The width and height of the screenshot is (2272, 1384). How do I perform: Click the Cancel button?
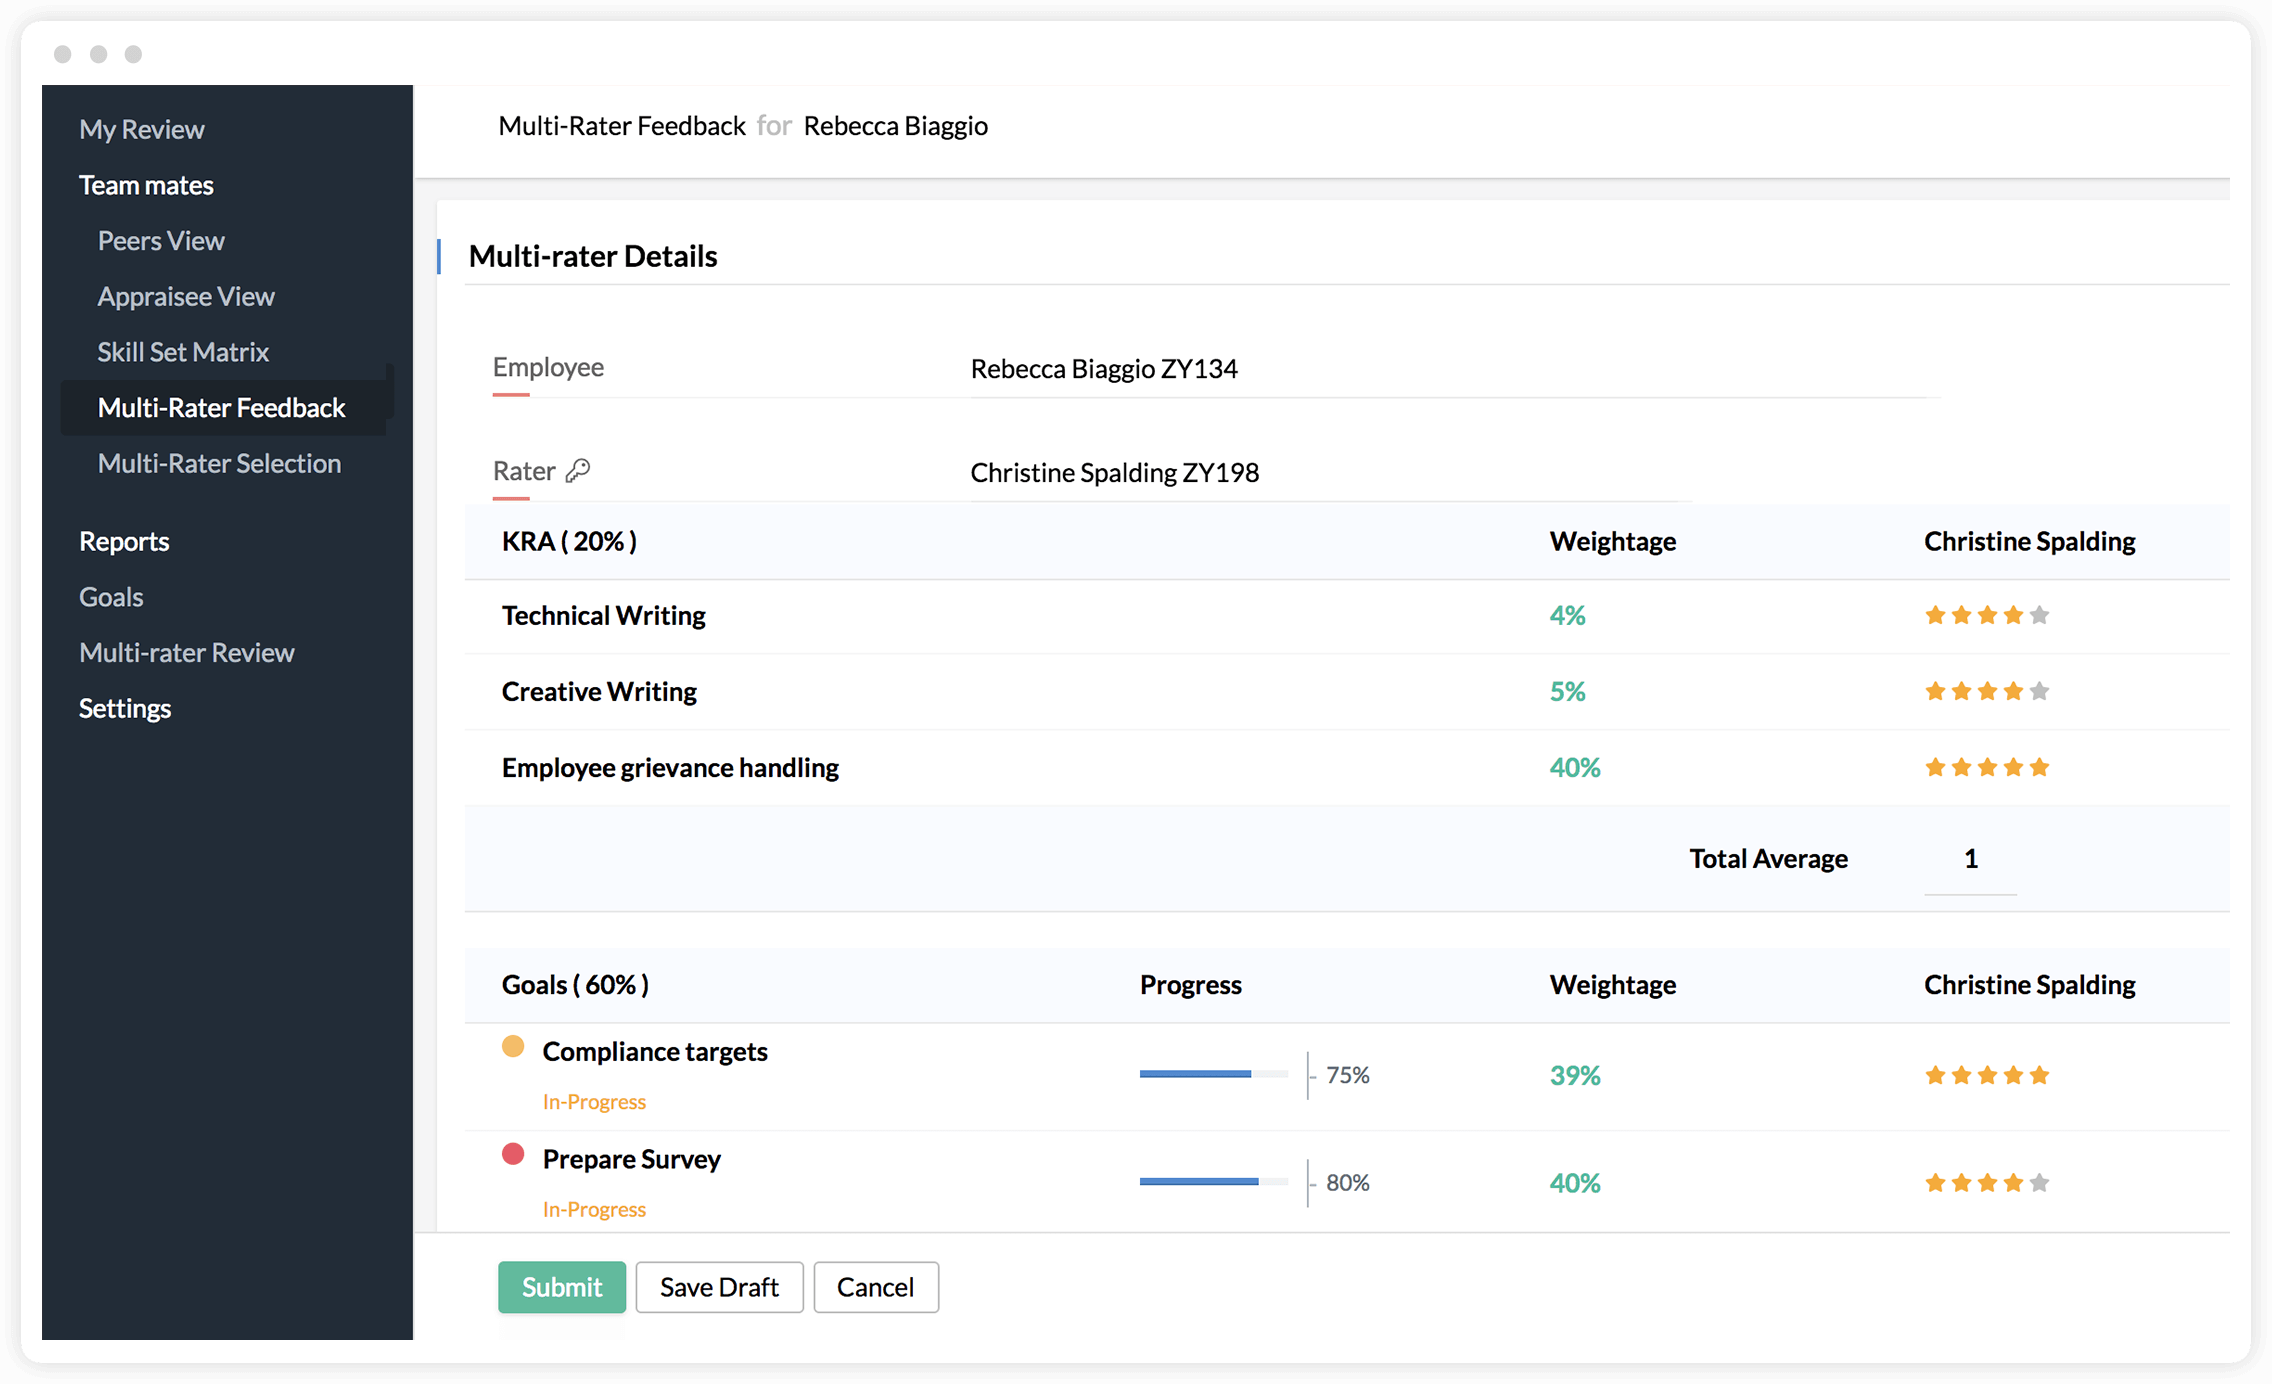(876, 1285)
